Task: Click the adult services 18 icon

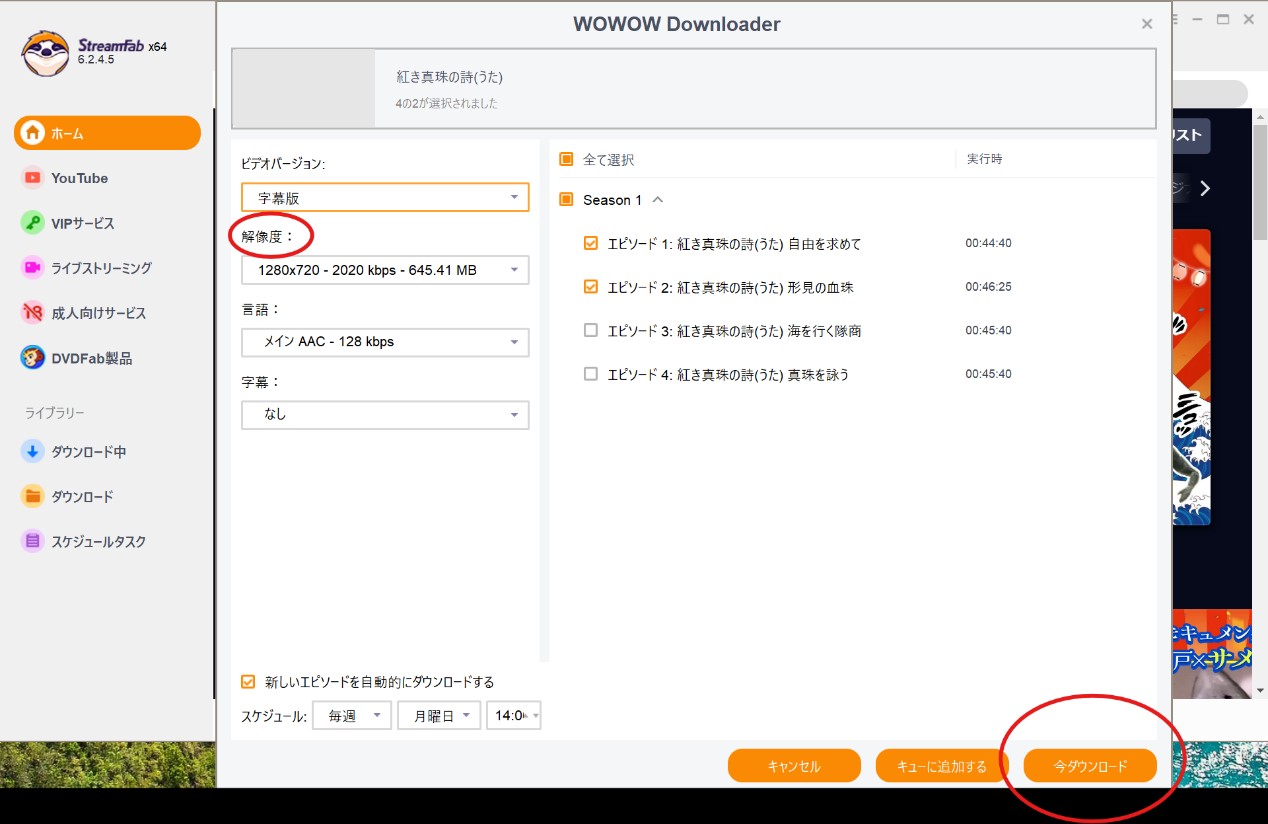Action: coord(33,313)
